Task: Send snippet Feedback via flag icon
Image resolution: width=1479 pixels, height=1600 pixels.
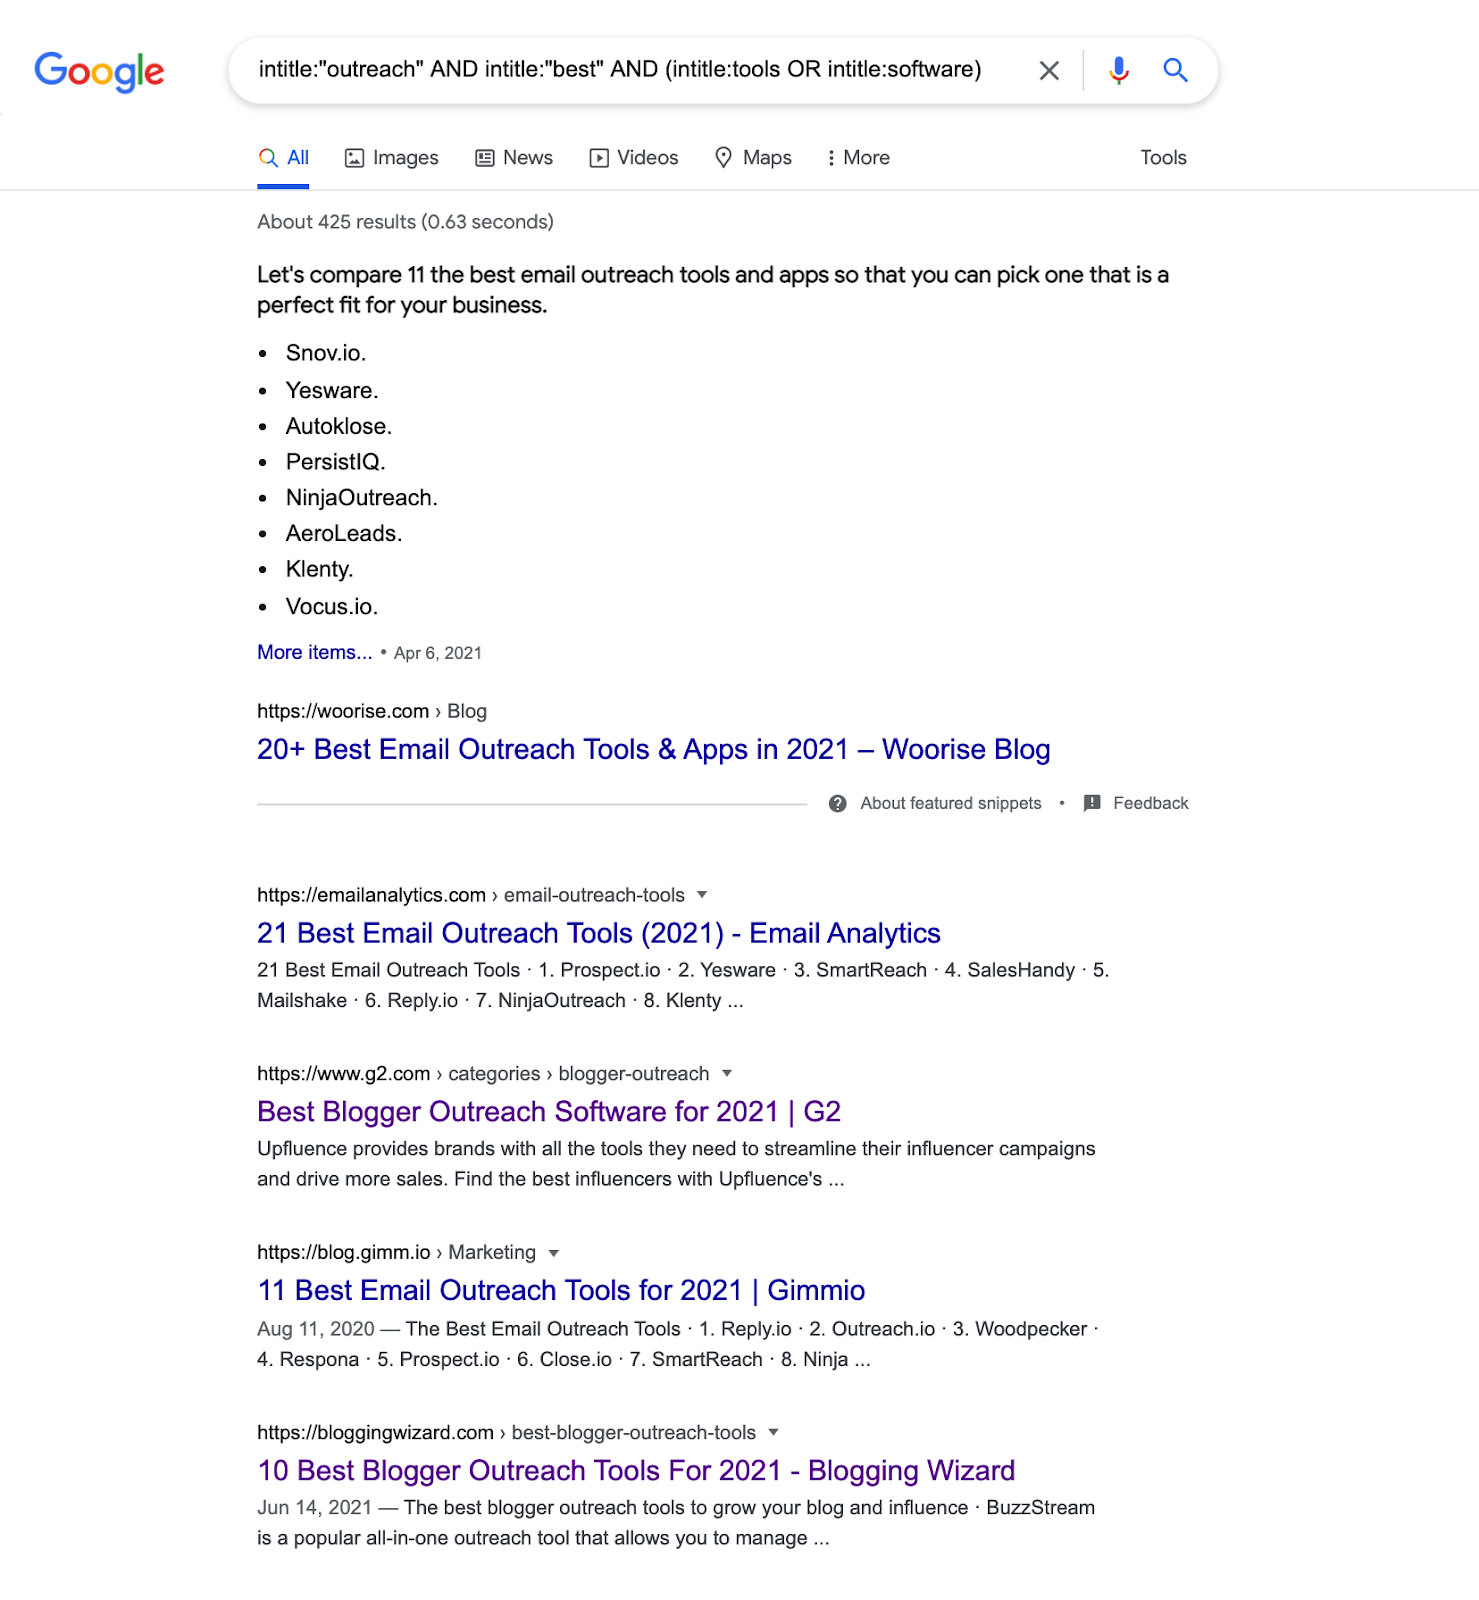Action: (1092, 803)
